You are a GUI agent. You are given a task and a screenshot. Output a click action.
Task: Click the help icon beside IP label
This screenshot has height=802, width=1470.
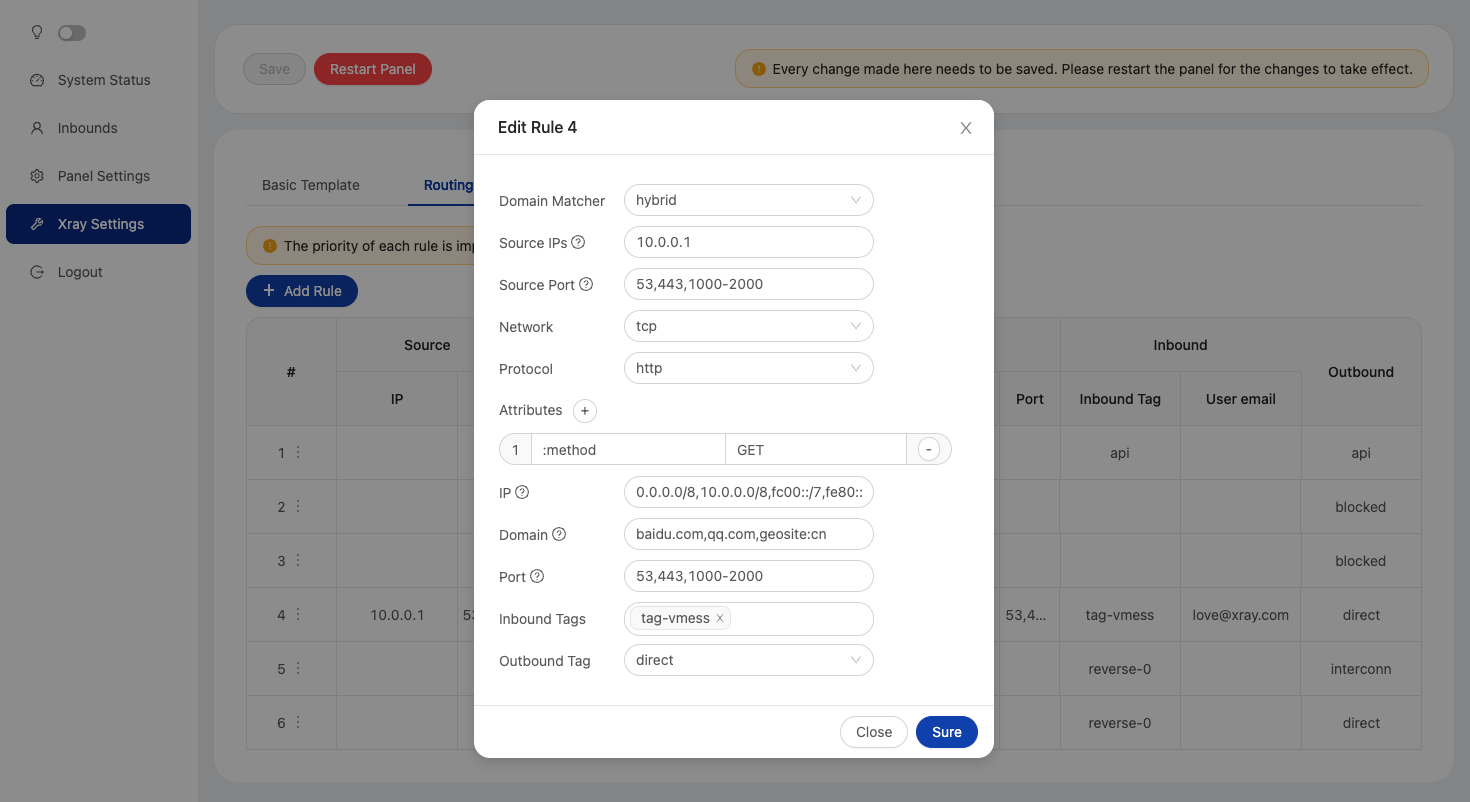click(x=522, y=493)
